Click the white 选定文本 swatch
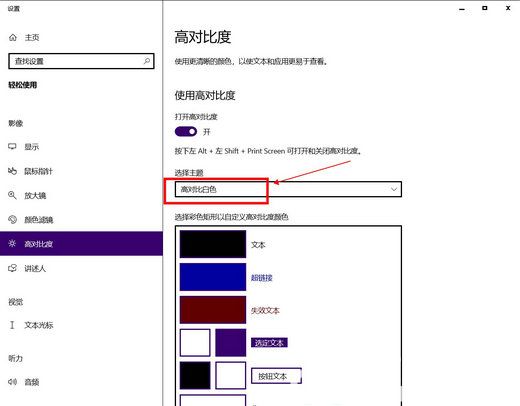Viewport: 520px width, 406px height. pos(195,343)
